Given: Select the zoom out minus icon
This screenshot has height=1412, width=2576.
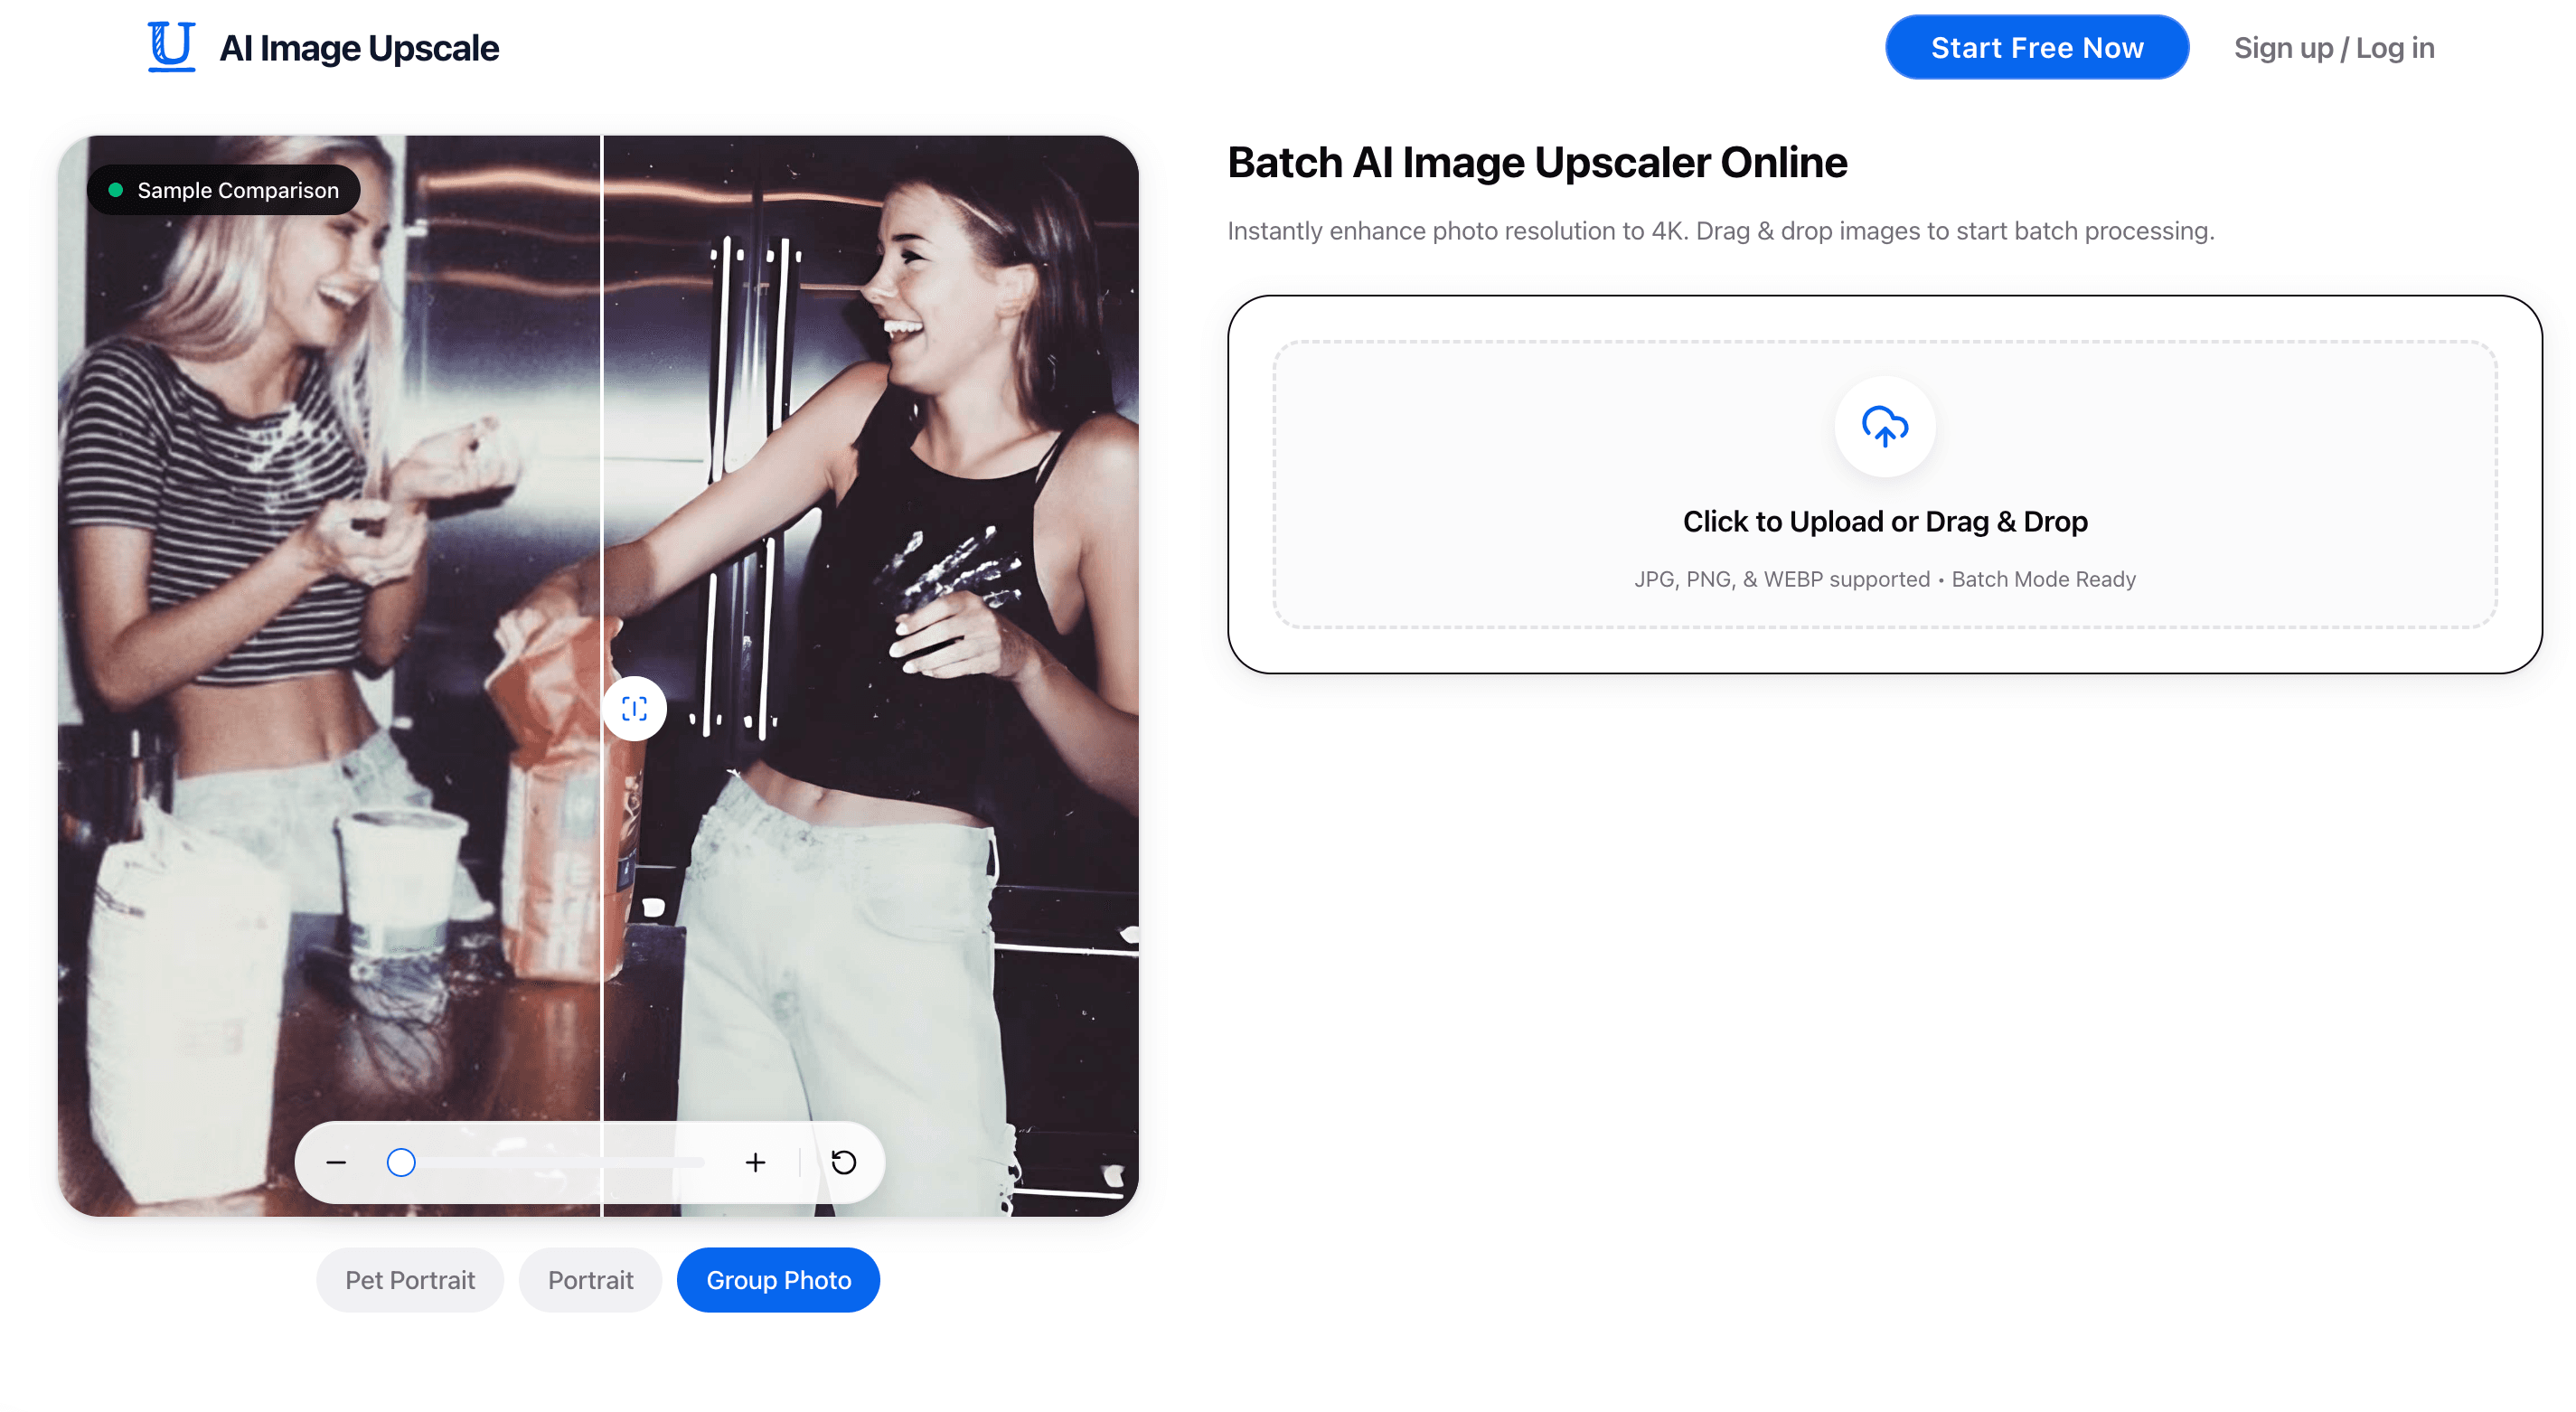Looking at the screenshot, I should pyautogui.click(x=336, y=1162).
